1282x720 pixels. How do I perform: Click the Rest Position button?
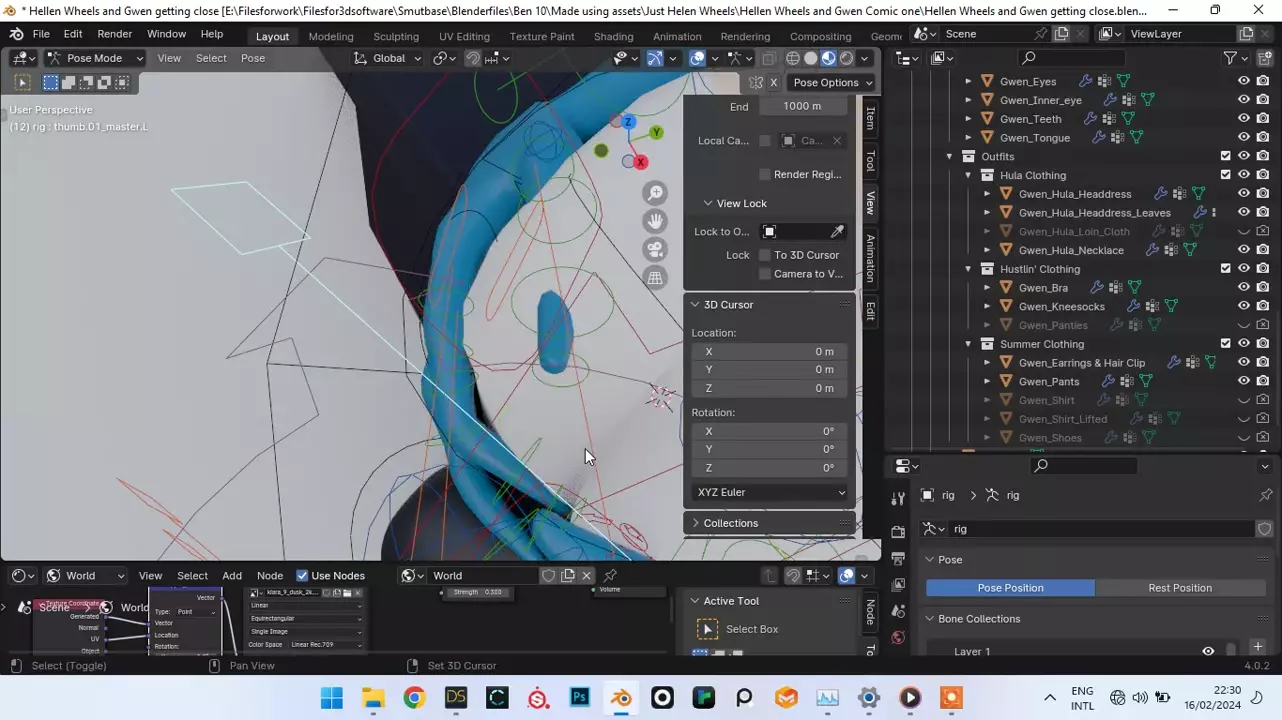pos(1179,588)
